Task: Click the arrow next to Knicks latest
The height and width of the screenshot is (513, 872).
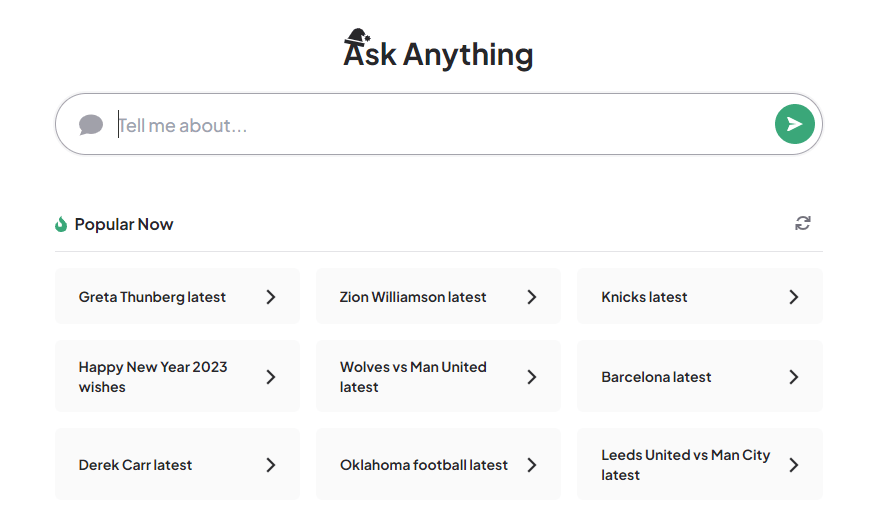Action: [793, 297]
